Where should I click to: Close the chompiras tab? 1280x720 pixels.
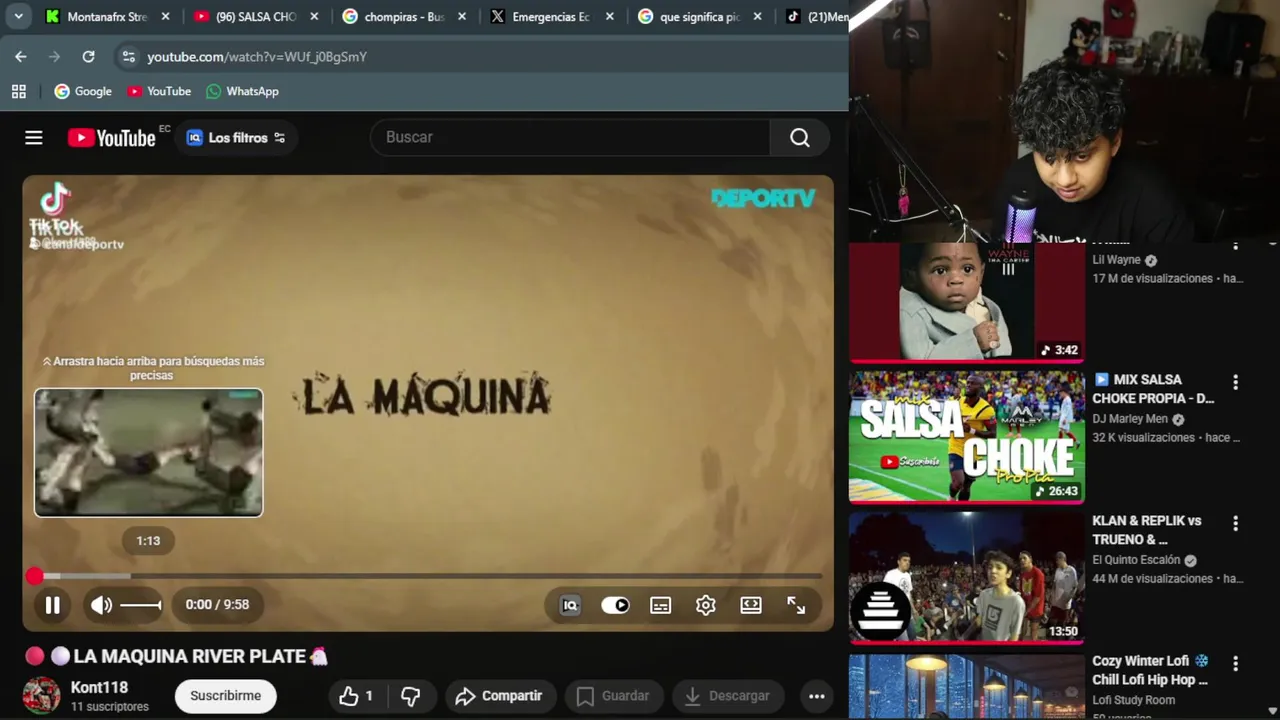click(x=462, y=17)
